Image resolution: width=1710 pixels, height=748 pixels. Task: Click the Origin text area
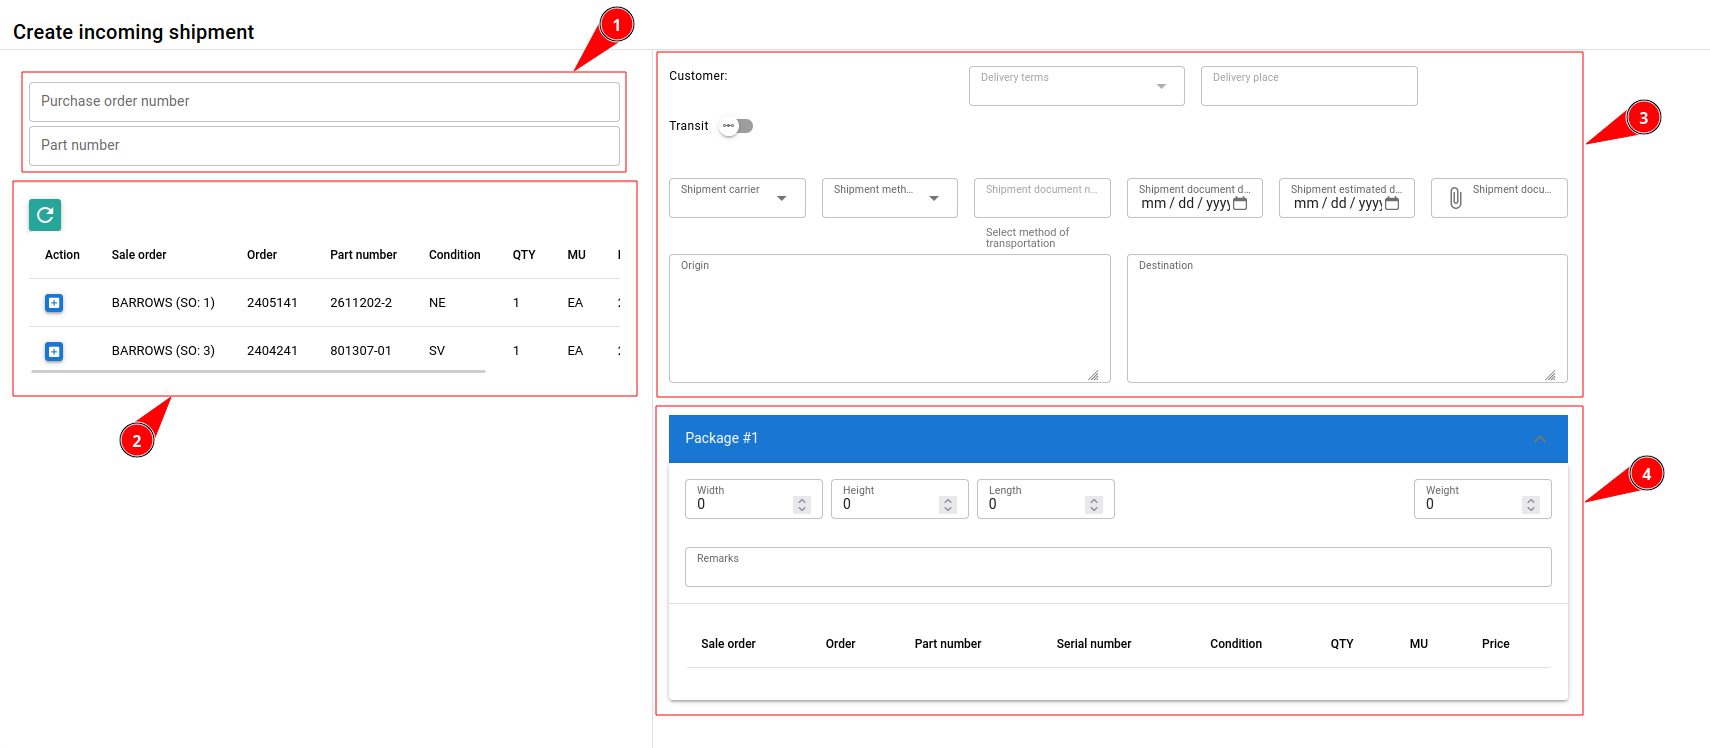[888, 320]
